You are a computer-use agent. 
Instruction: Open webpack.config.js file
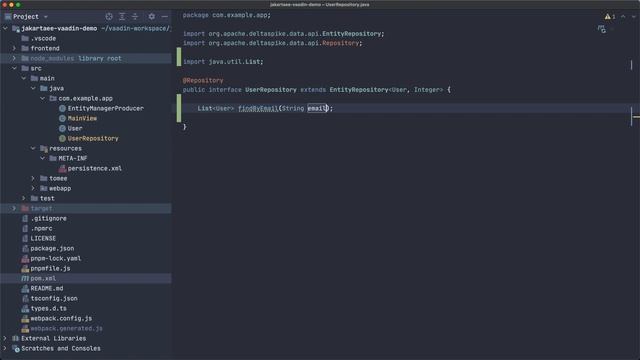click(61, 318)
